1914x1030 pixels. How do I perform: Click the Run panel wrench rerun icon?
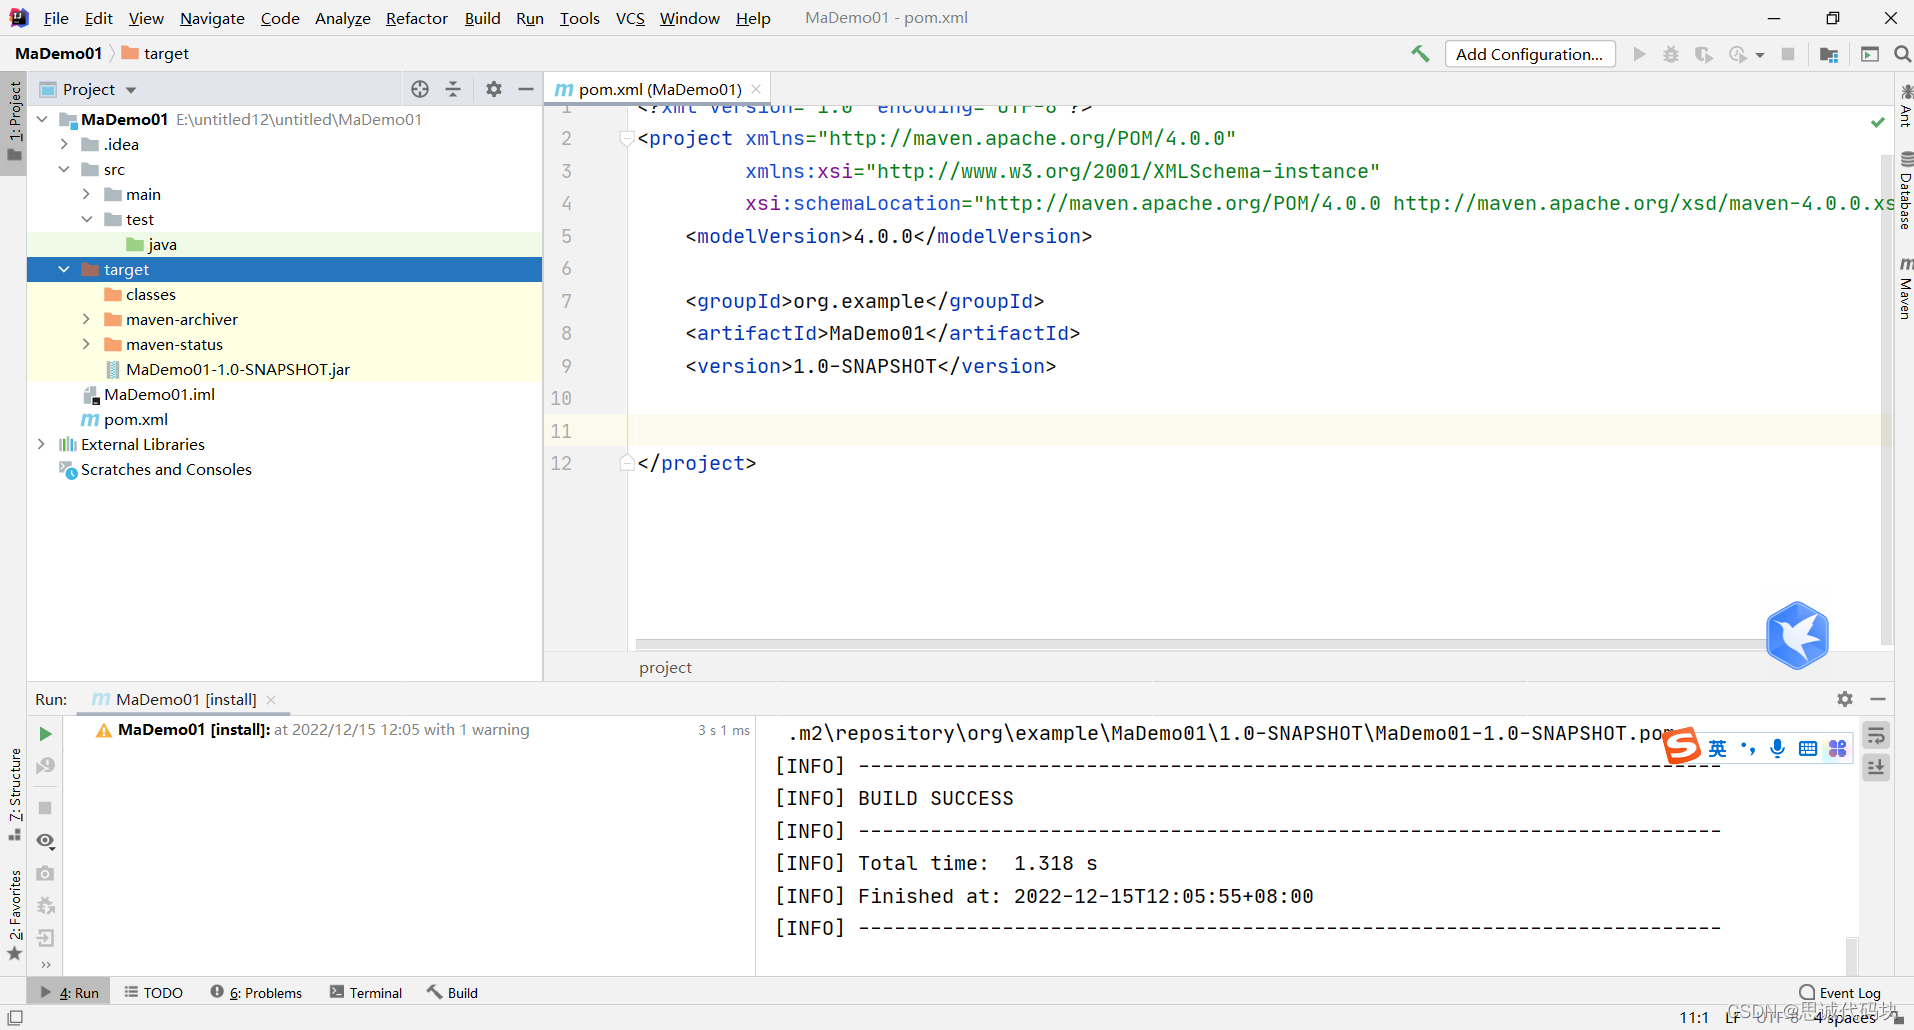(x=45, y=766)
